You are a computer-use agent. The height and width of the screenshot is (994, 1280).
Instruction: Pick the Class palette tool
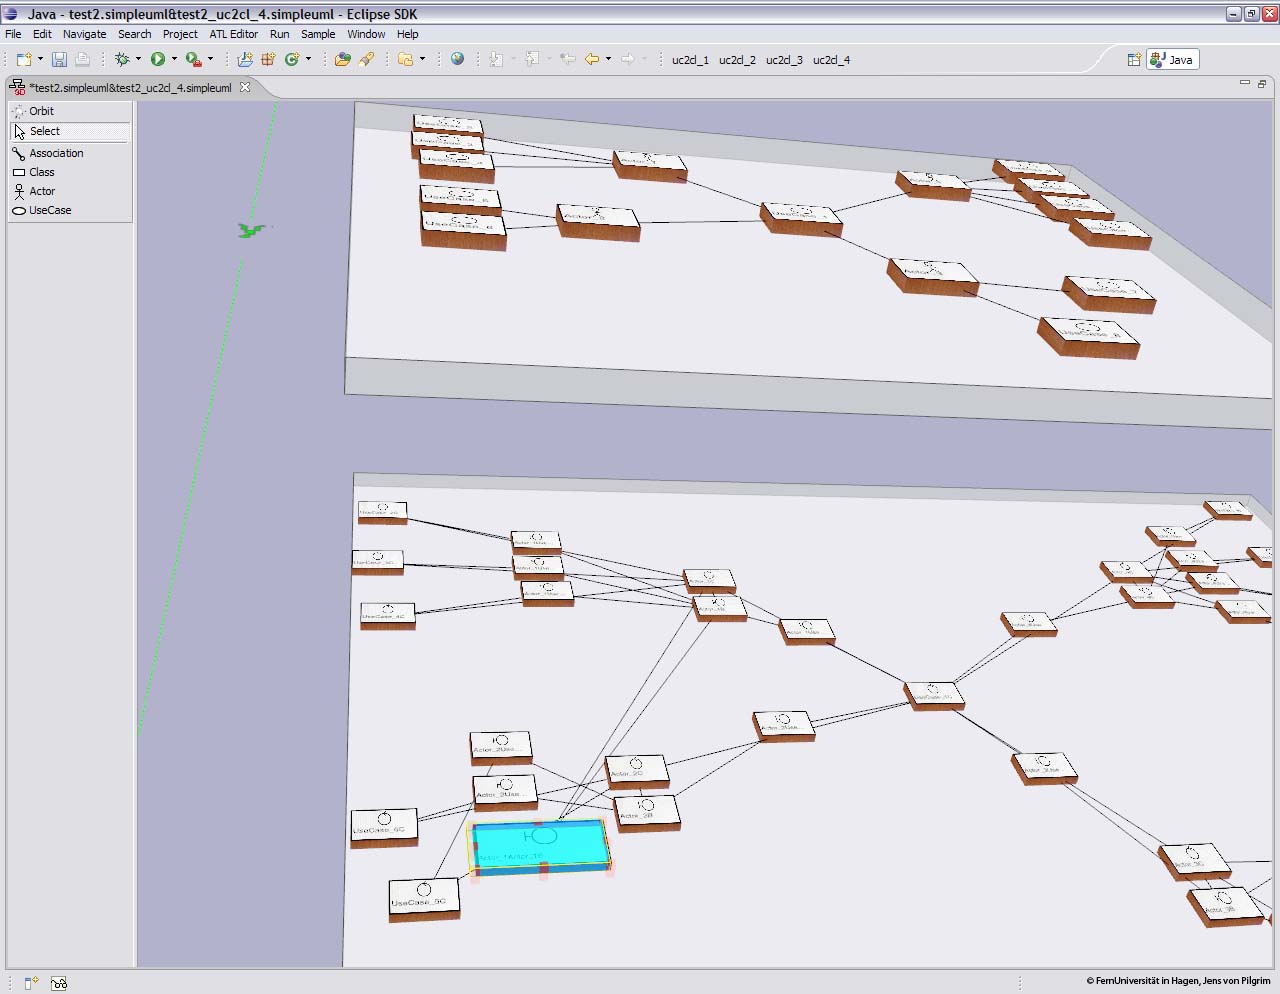70,172
